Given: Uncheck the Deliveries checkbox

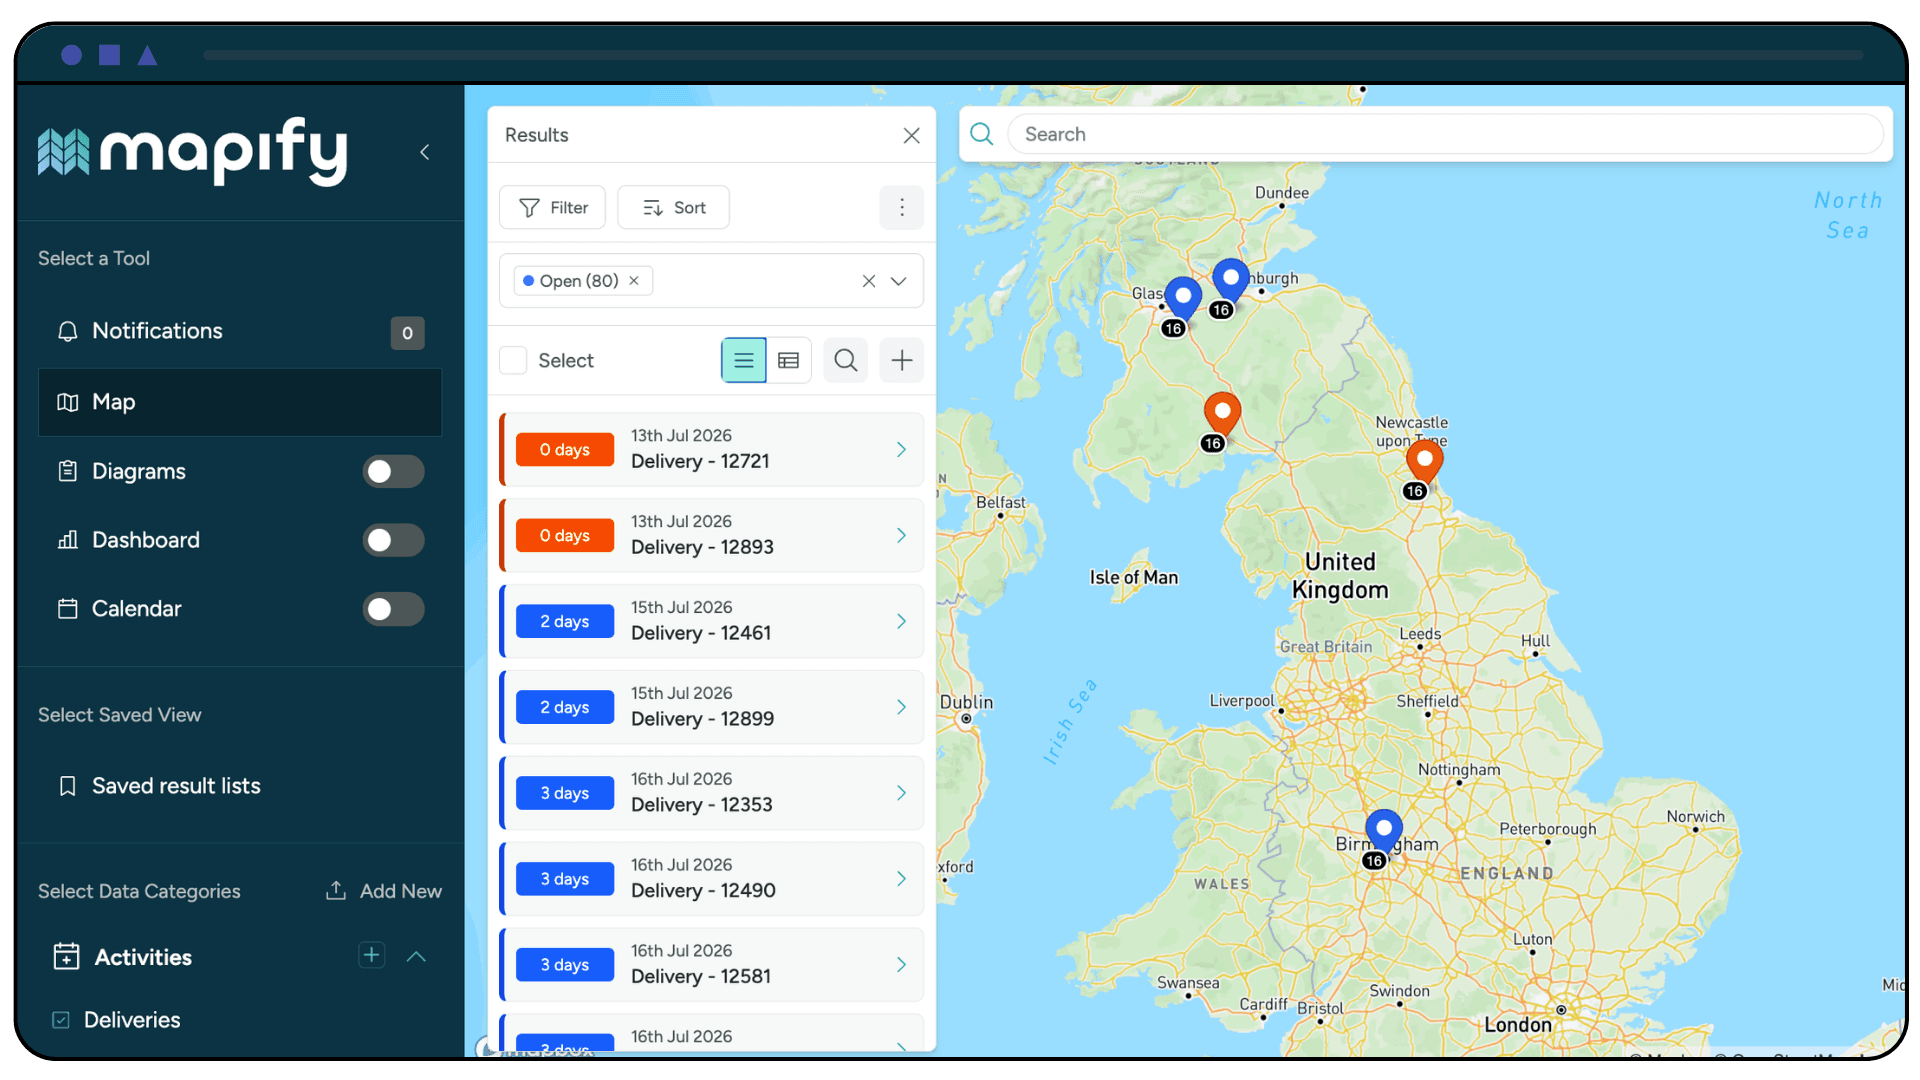Looking at the screenshot, I should tap(61, 1020).
